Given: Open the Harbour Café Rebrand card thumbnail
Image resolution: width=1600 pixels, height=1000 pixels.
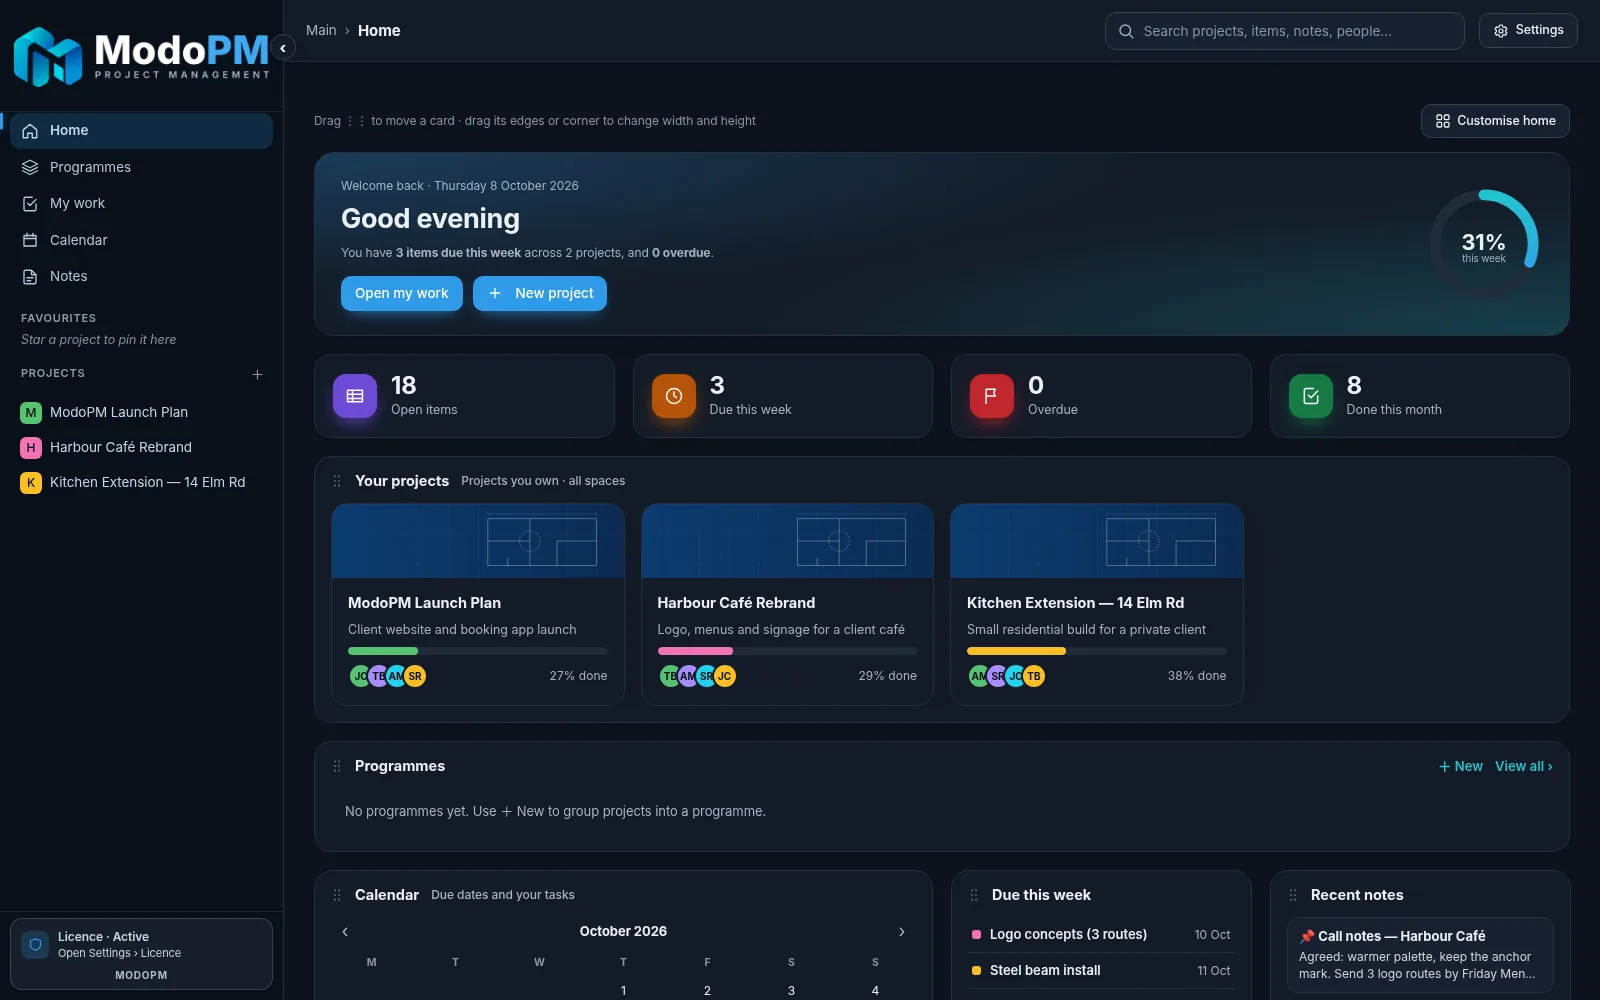Looking at the screenshot, I should [787, 541].
